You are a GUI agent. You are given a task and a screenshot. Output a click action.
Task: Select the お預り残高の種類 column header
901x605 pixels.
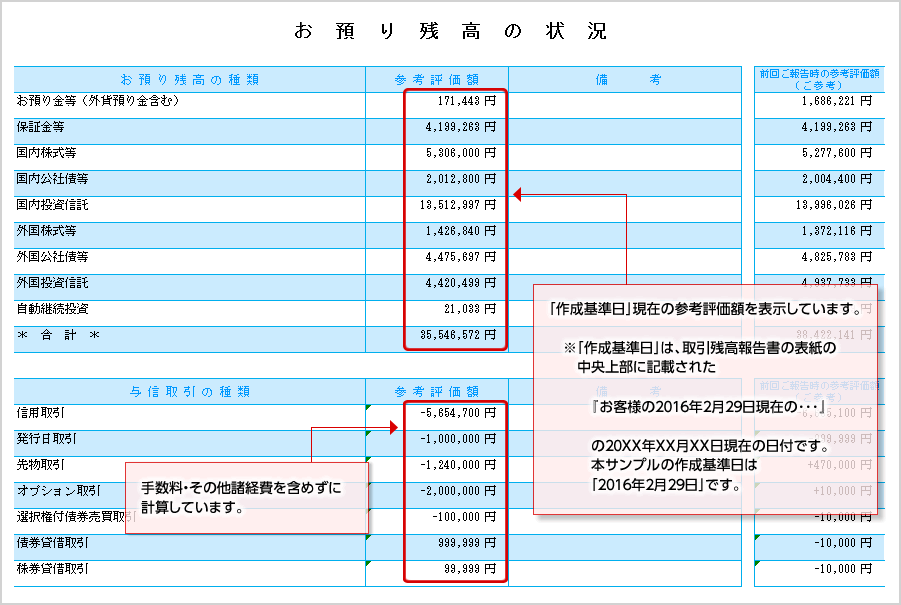(x=190, y=80)
